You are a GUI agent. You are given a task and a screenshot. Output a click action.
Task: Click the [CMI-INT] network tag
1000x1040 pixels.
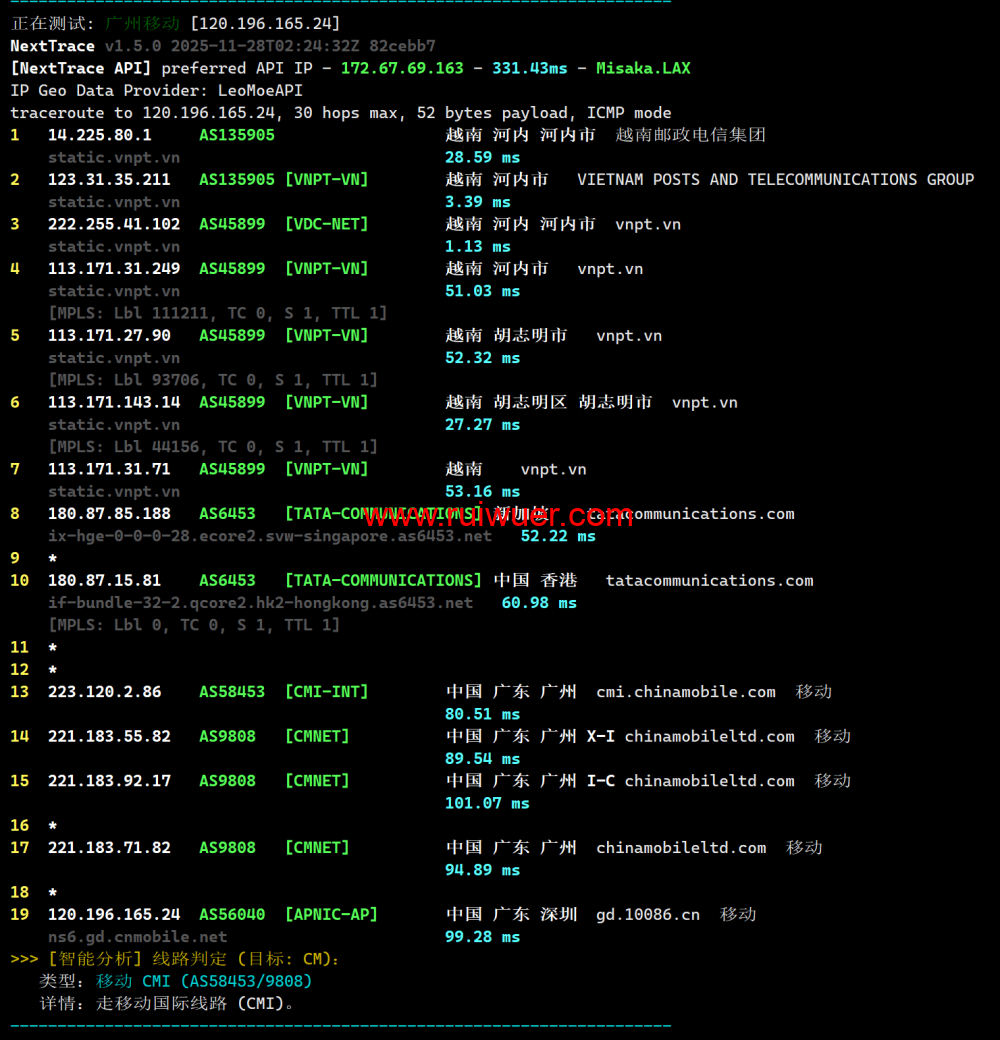[326, 692]
